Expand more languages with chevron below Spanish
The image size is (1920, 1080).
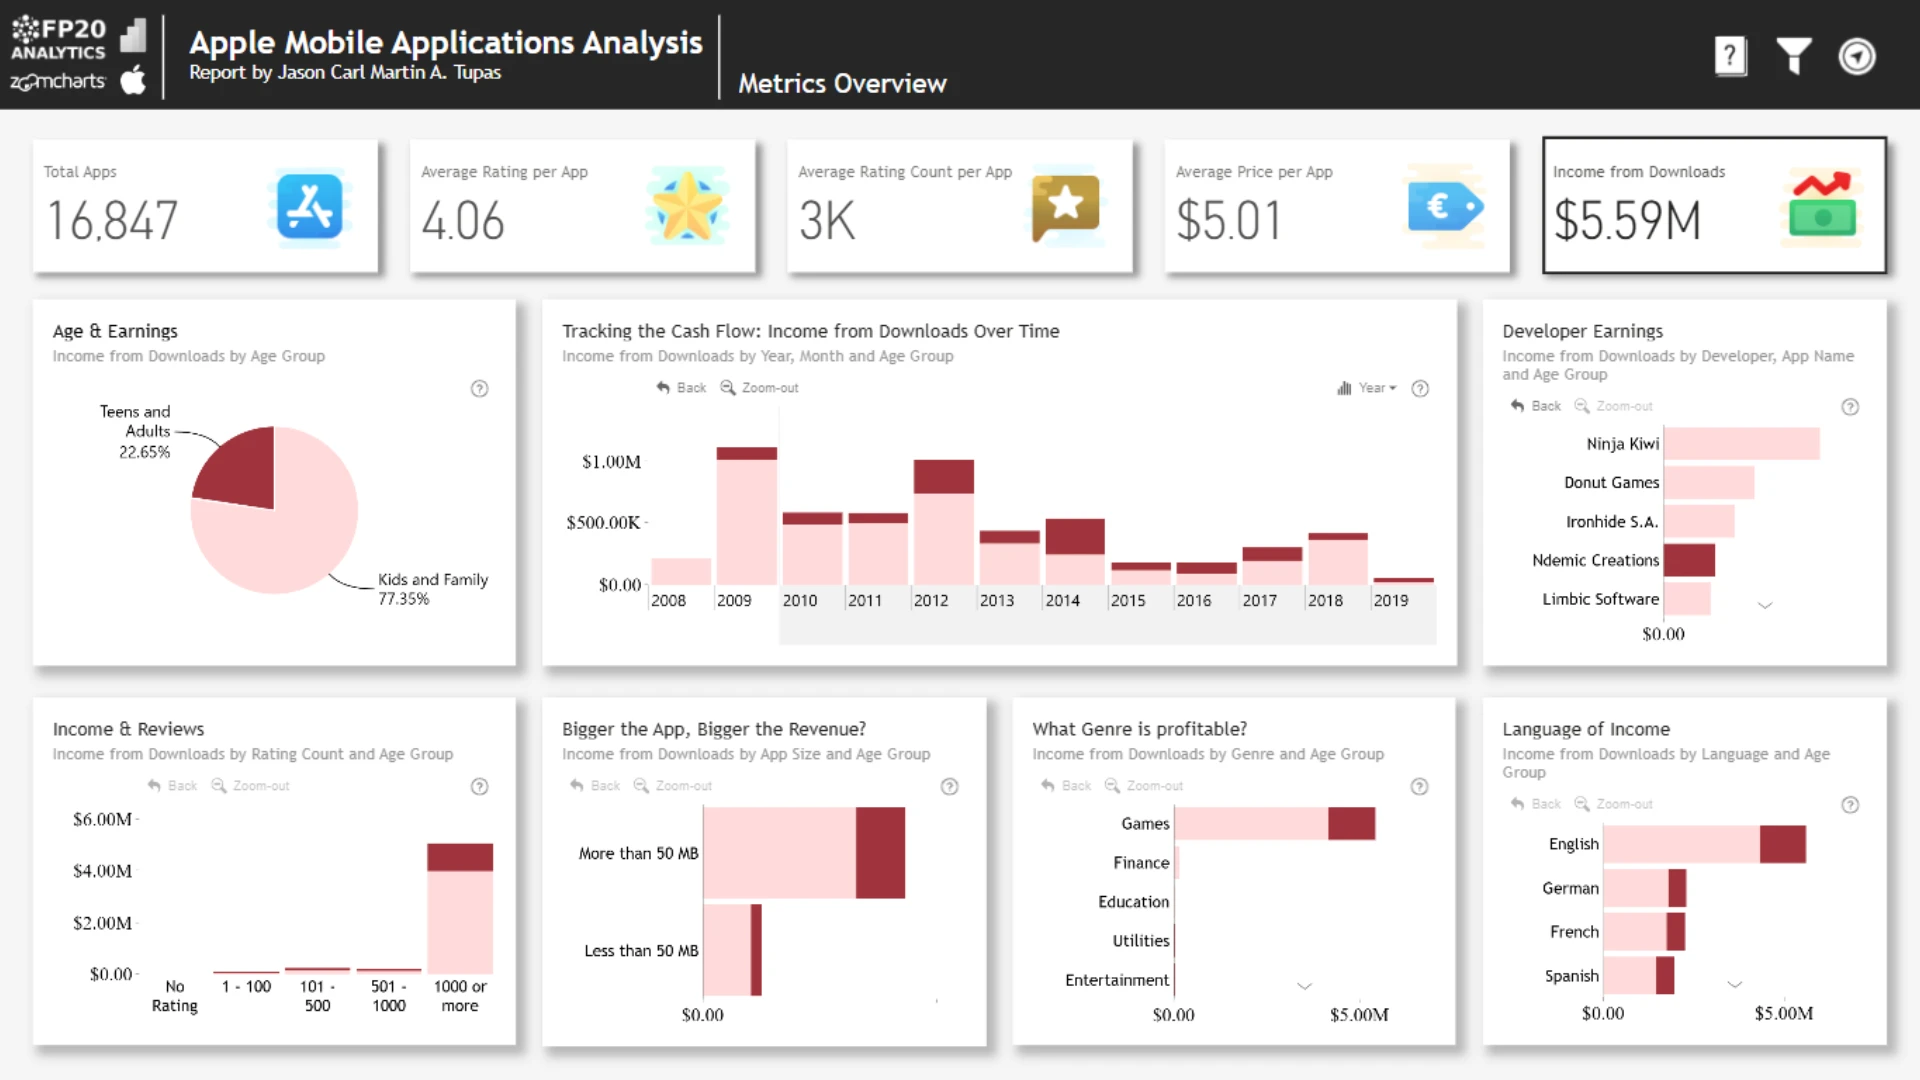pos(1735,984)
